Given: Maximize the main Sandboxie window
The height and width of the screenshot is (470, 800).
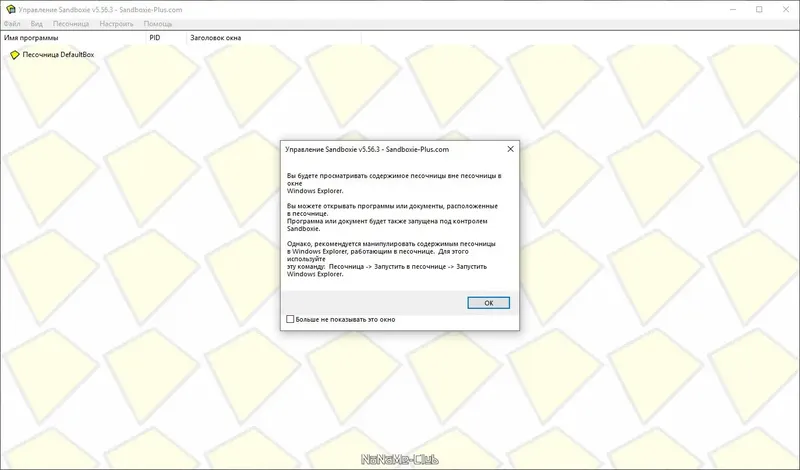Looking at the screenshot, I should [x=759, y=9].
